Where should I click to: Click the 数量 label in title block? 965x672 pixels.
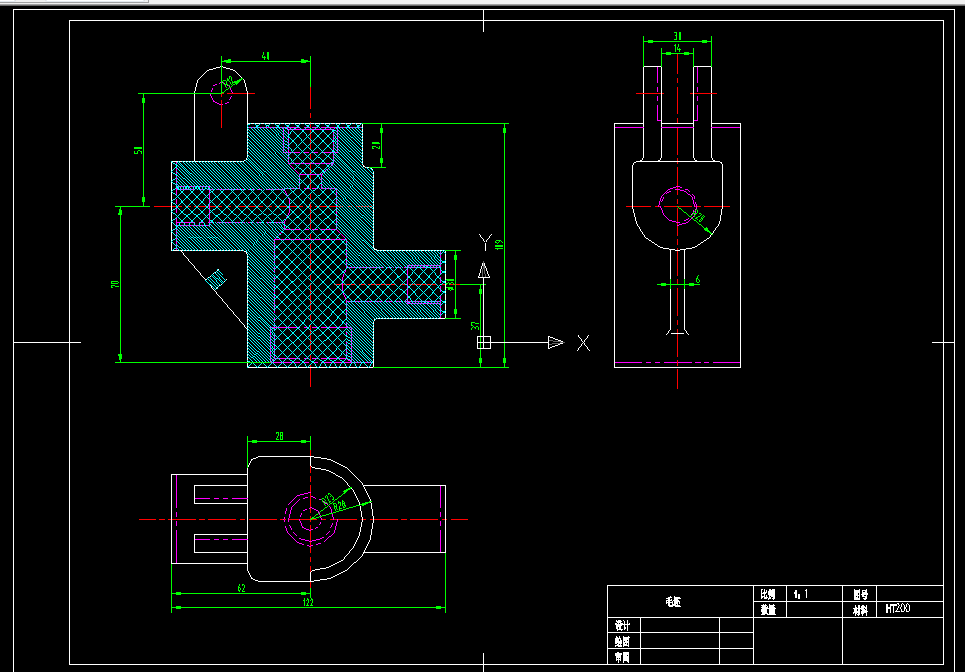coord(768,609)
